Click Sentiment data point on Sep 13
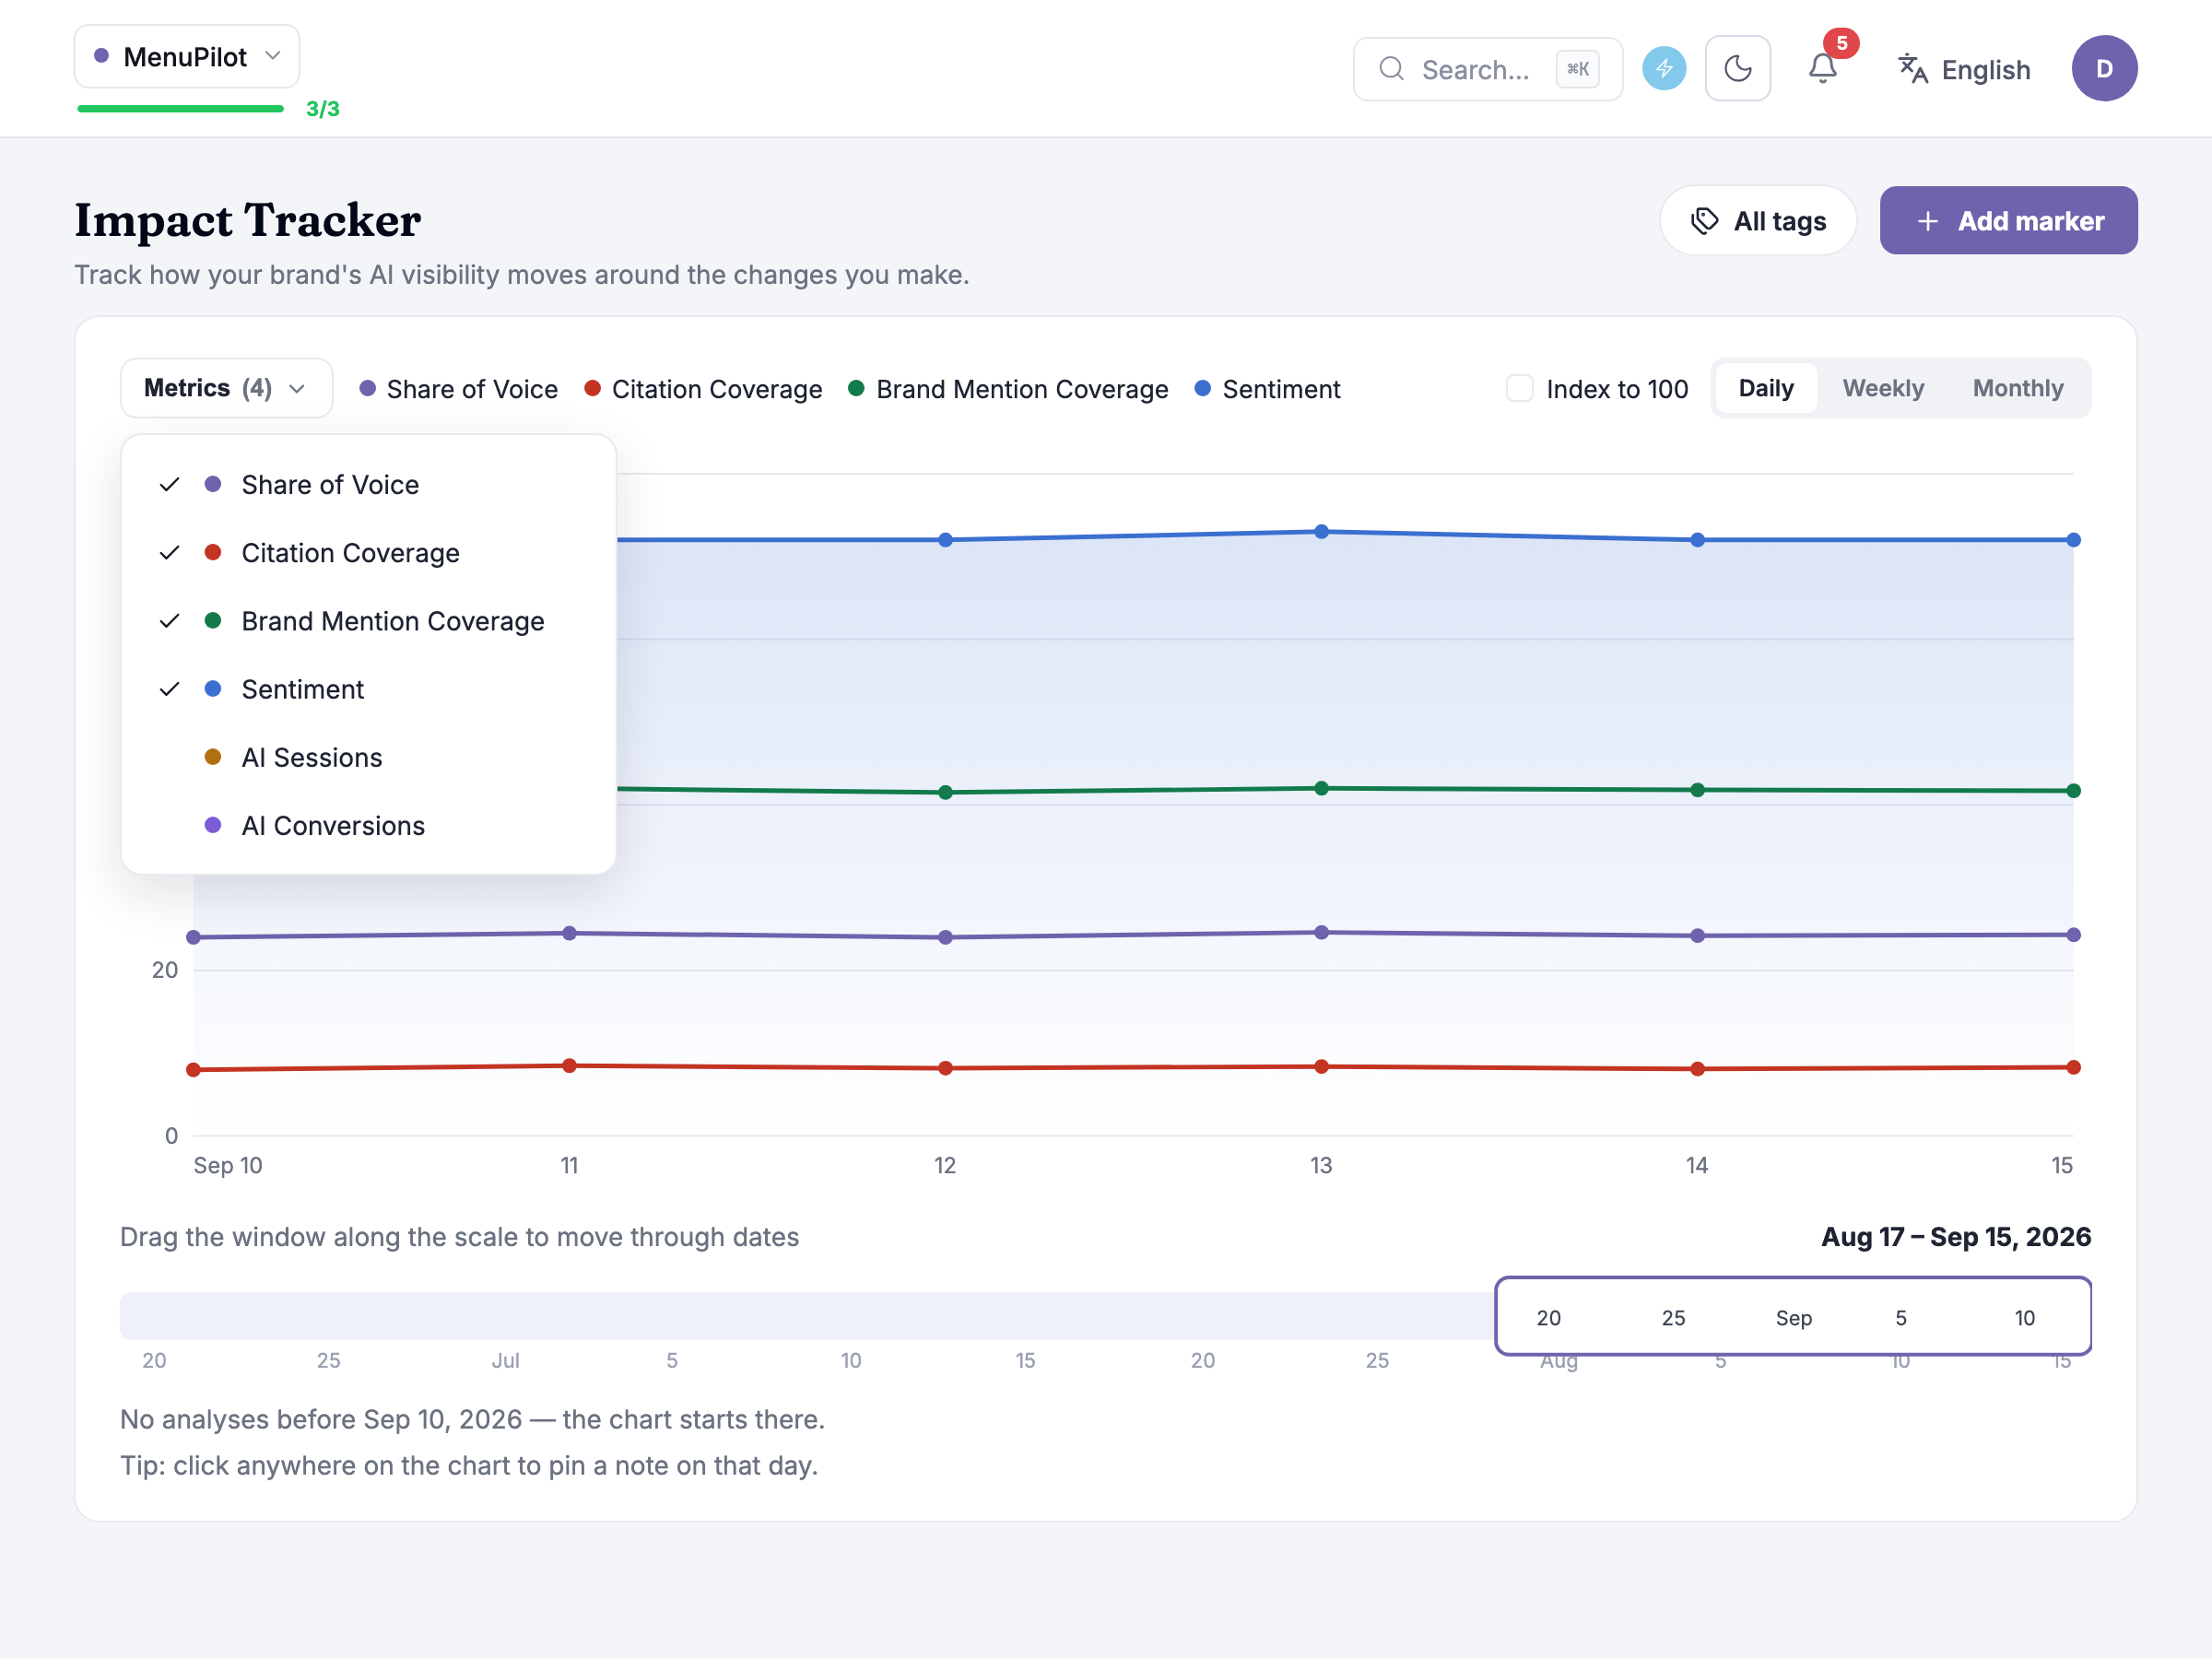 click(1321, 531)
